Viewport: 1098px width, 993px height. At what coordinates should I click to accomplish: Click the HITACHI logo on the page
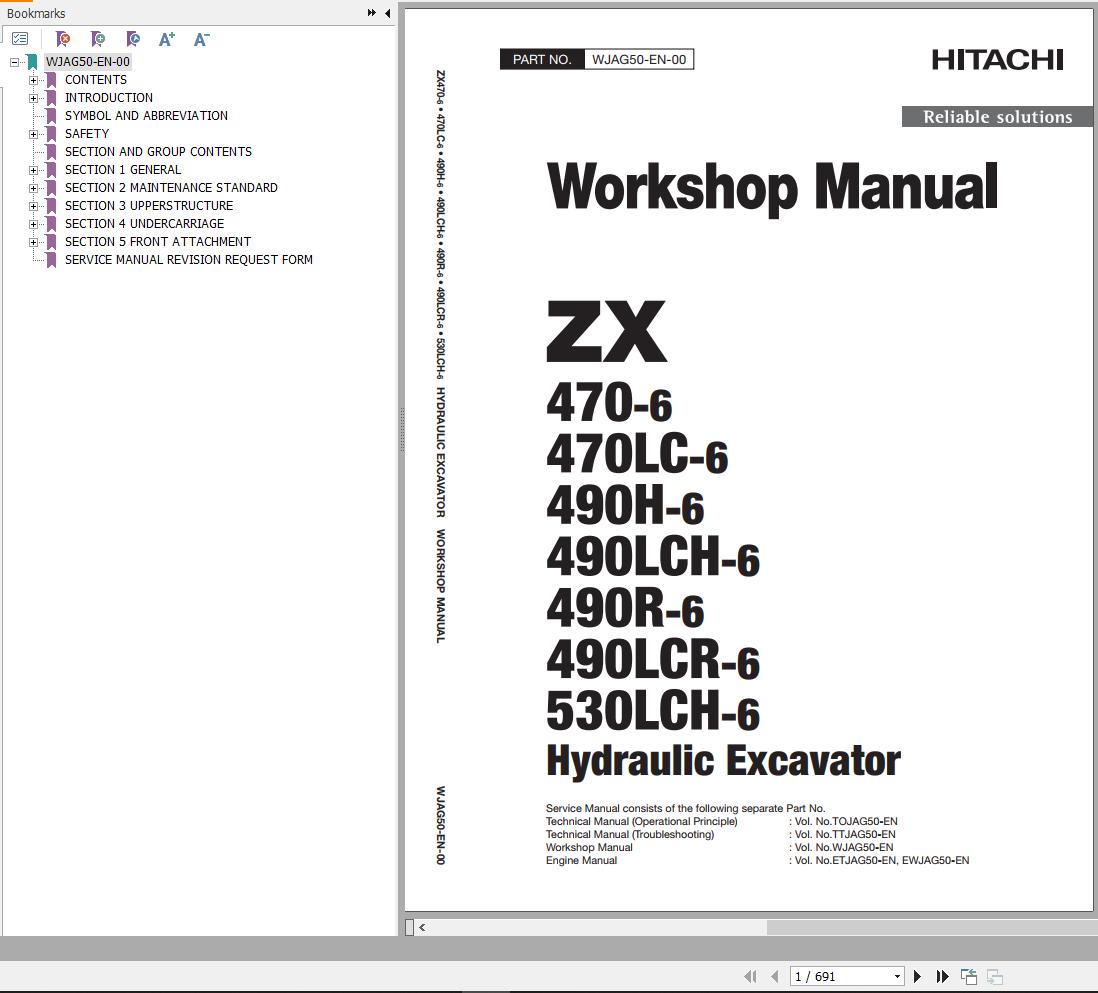997,60
